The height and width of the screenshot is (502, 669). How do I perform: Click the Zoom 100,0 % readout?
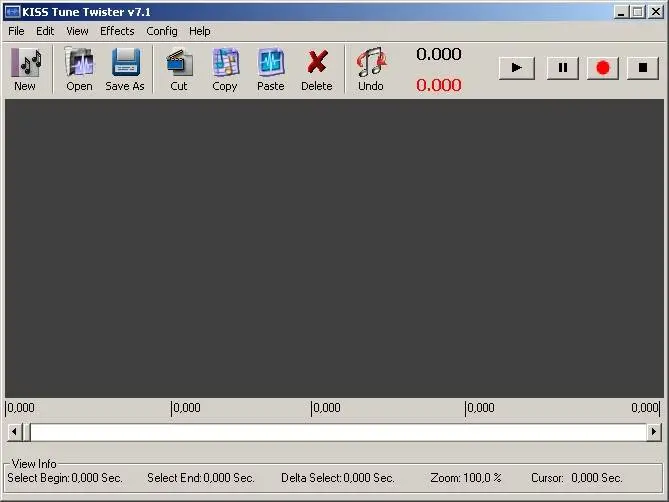pyautogui.click(x=466, y=478)
